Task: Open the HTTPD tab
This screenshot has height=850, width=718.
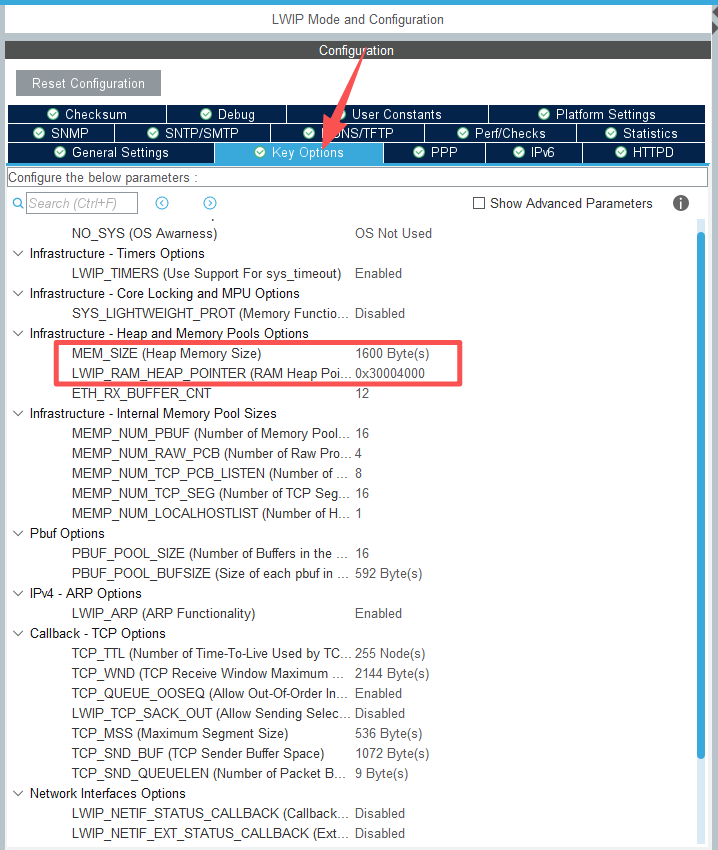Action: pos(644,152)
